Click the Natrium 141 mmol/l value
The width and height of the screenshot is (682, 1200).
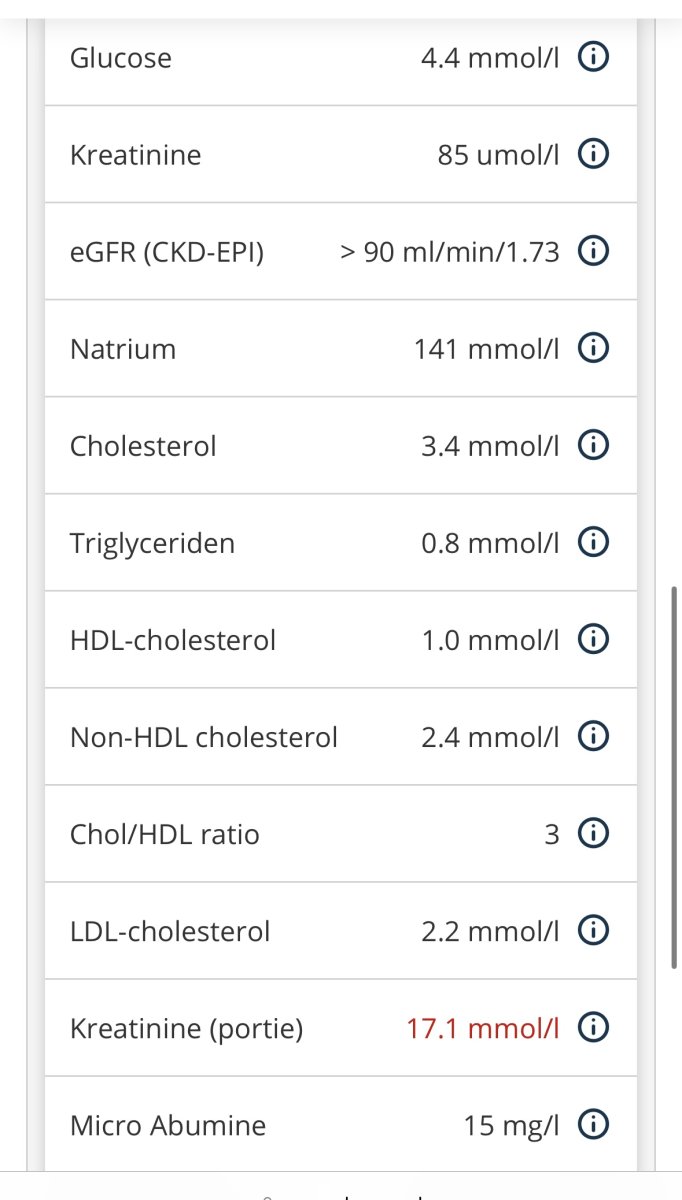click(x=486, y=349)
